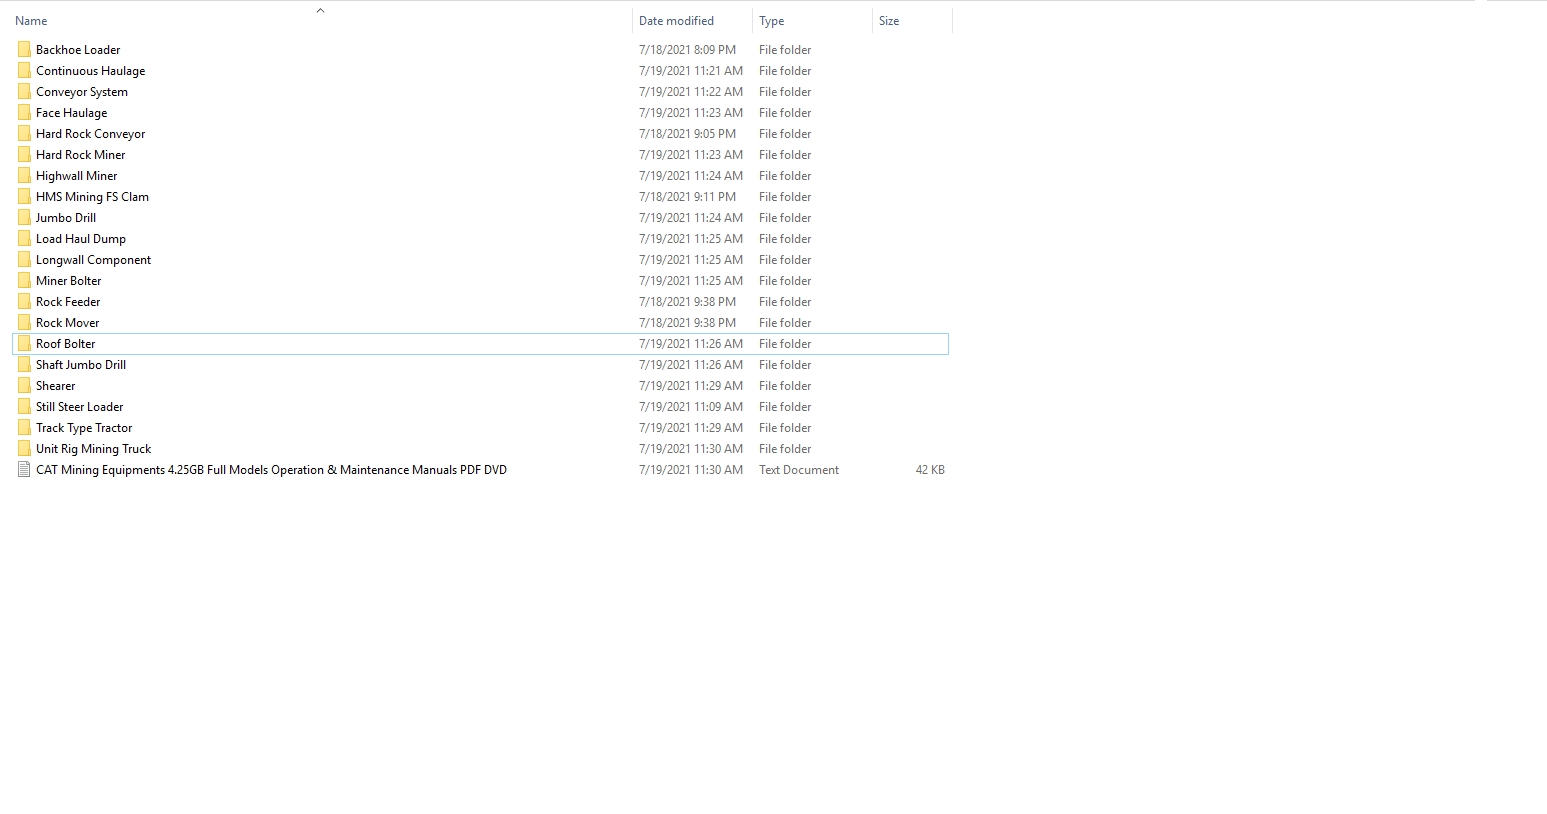Click the Unit Rig Mining Truck folder icon

(24, 448)
